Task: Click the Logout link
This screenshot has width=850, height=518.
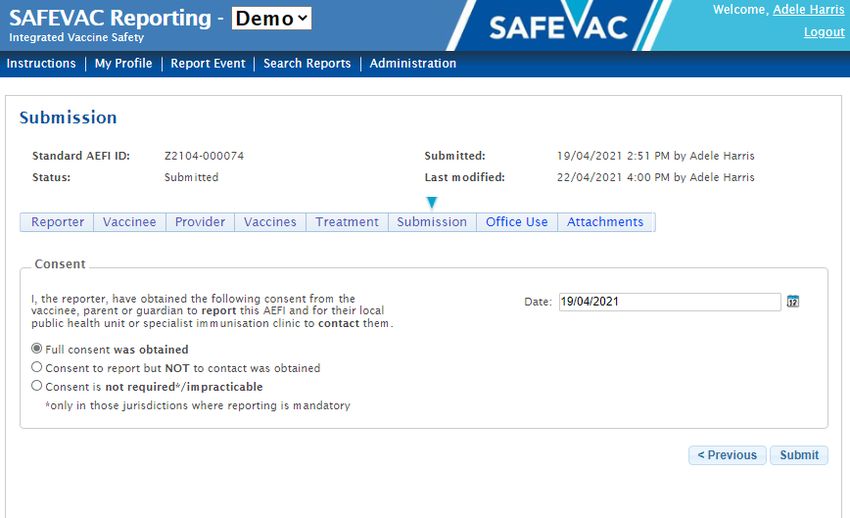Action: [x=824, y=32]
